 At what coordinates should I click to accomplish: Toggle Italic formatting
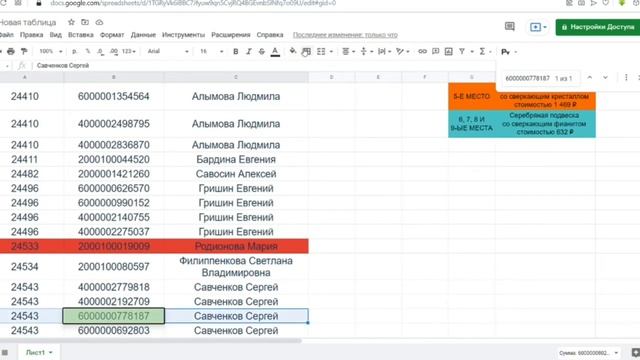249,51
